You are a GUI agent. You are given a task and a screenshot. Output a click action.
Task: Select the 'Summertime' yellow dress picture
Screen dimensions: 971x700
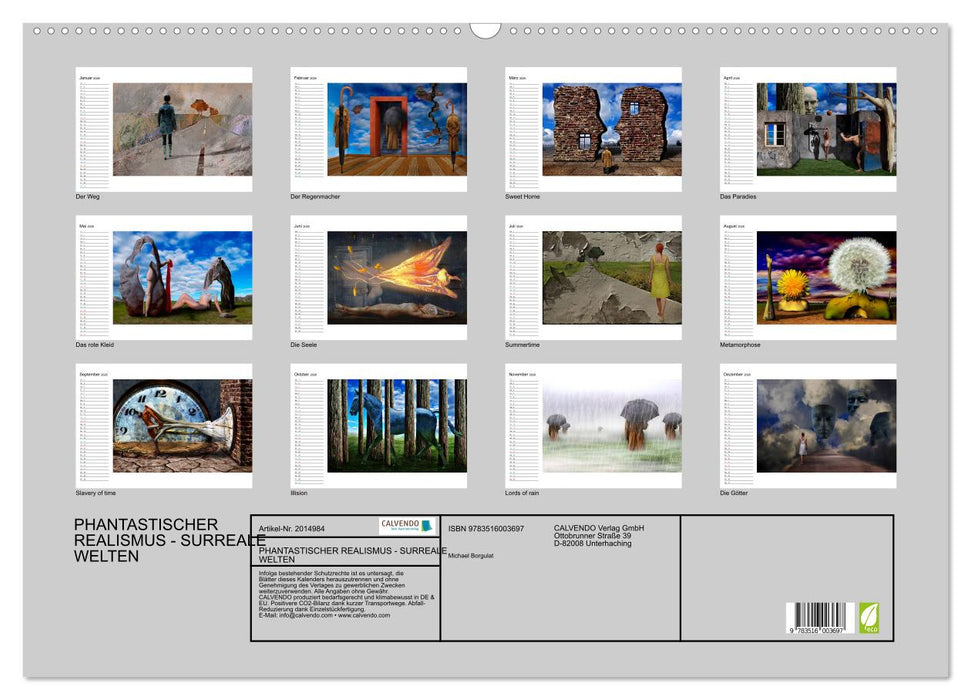[x=611, y=278]
